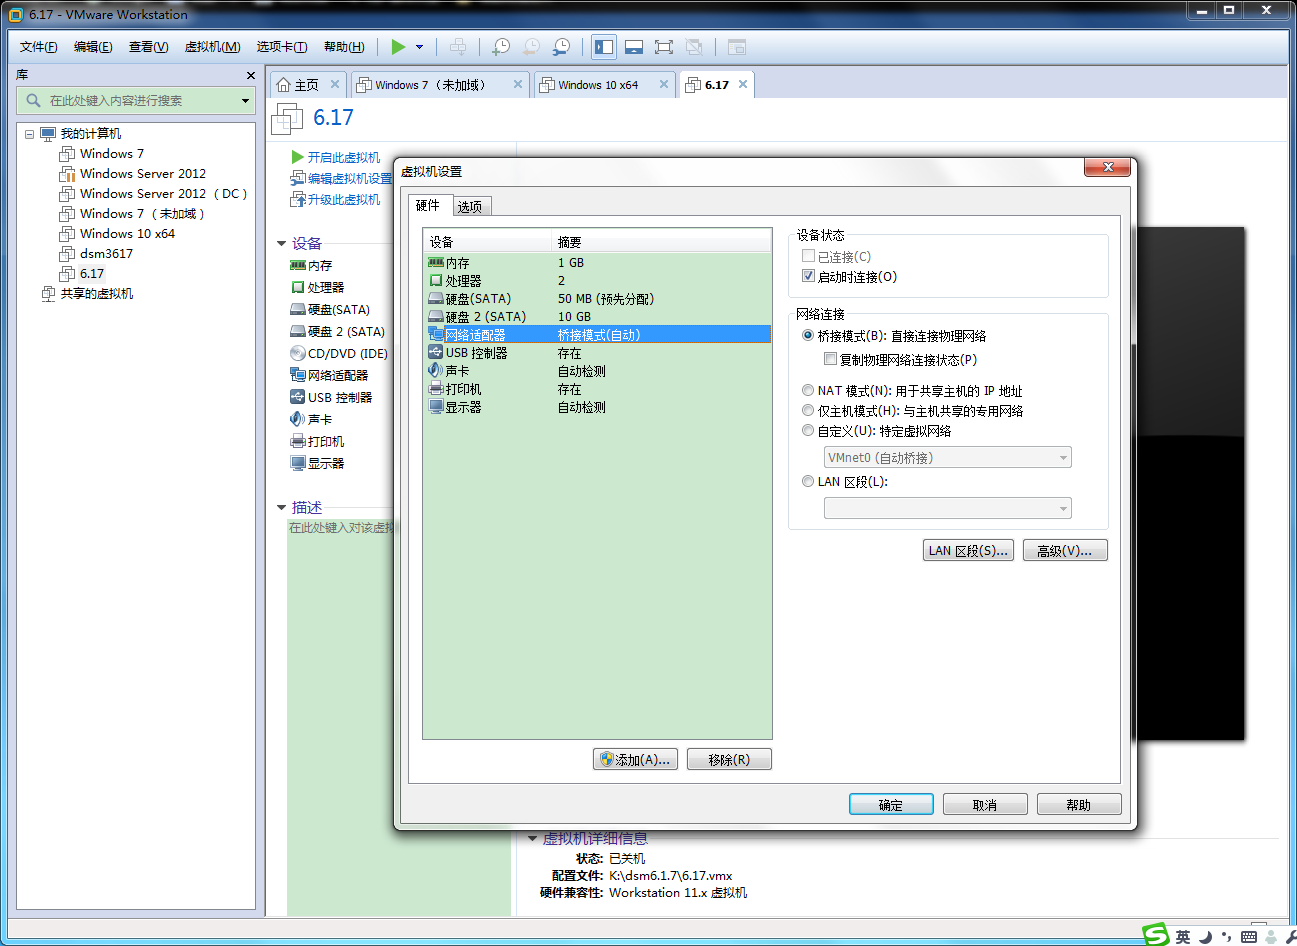The width and height of the screenshot is (1297, 946).
Task: Click the full screen mode toolbar icon
Action: [x=664, y=46]
